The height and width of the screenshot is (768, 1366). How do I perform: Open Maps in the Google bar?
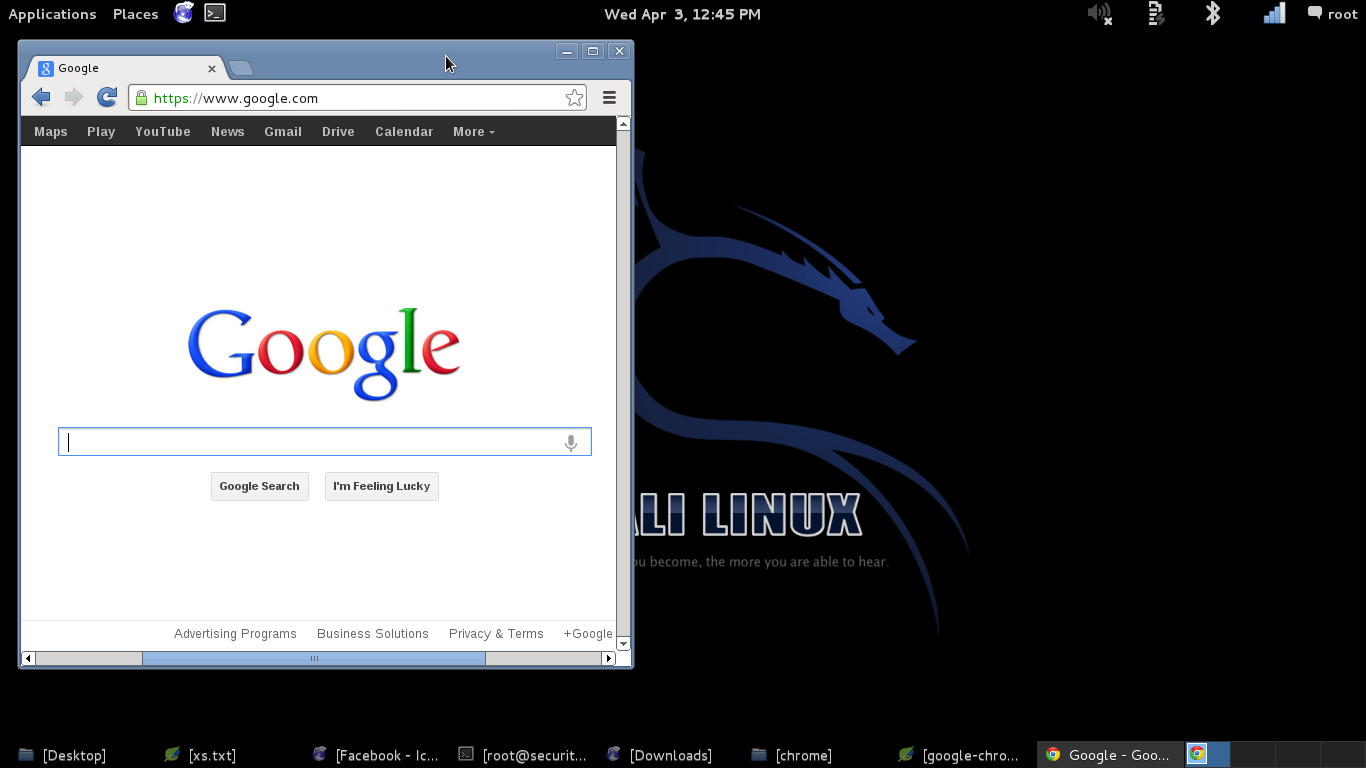[51, 131]
